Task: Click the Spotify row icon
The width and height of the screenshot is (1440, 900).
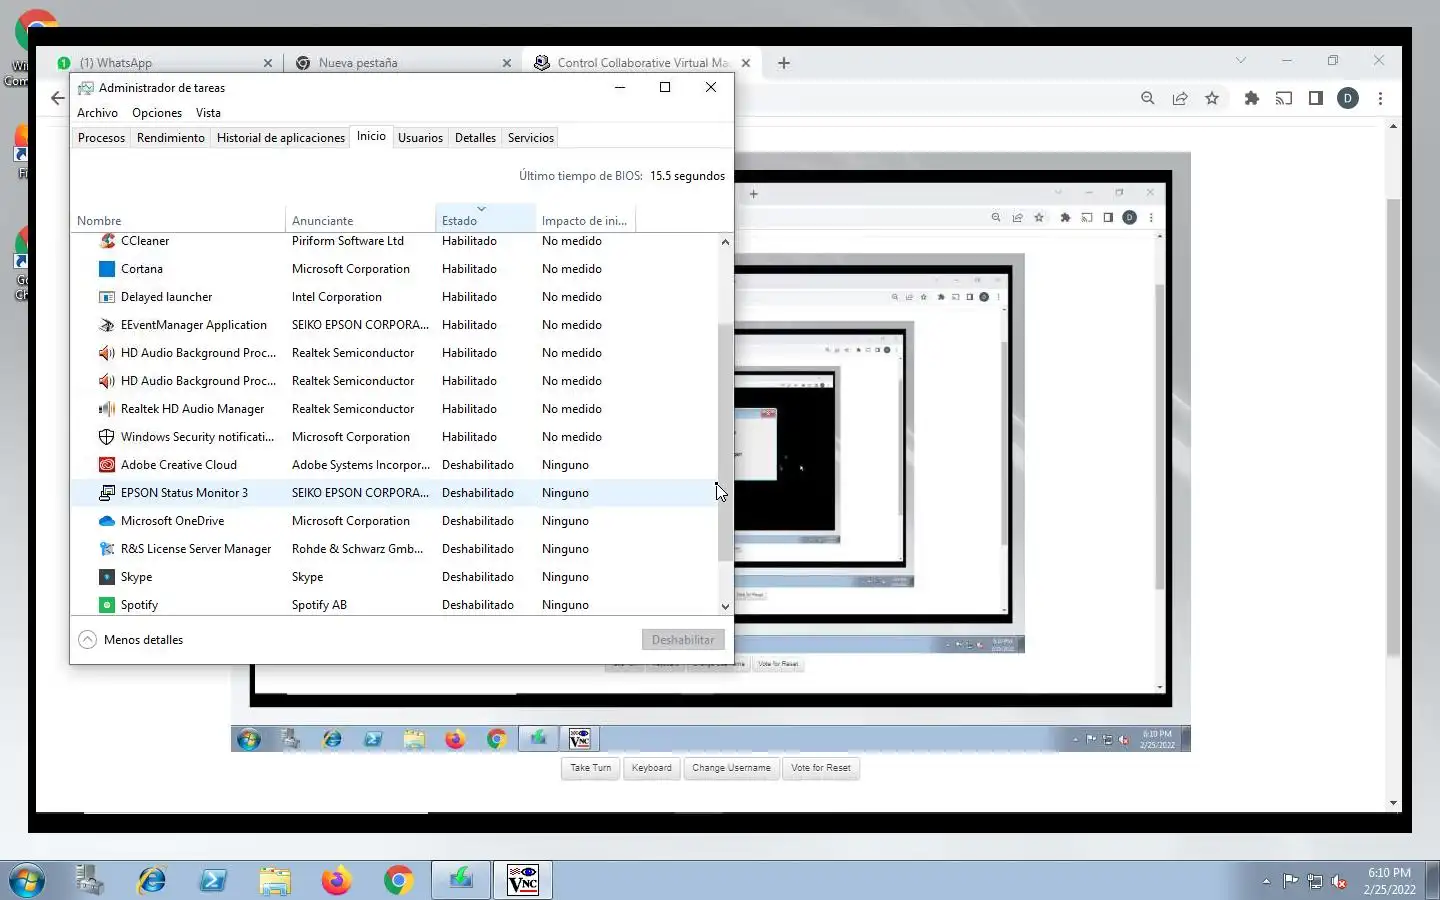Action: [x=107, y=605]
